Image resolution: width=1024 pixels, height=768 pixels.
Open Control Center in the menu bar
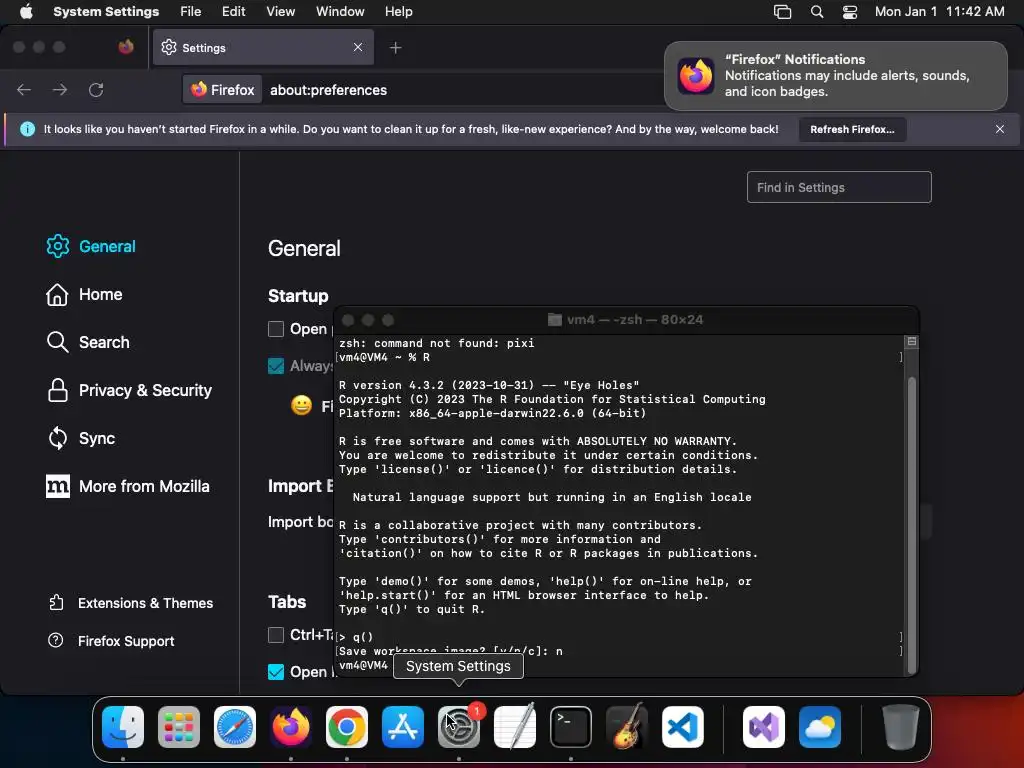[850, 12]
